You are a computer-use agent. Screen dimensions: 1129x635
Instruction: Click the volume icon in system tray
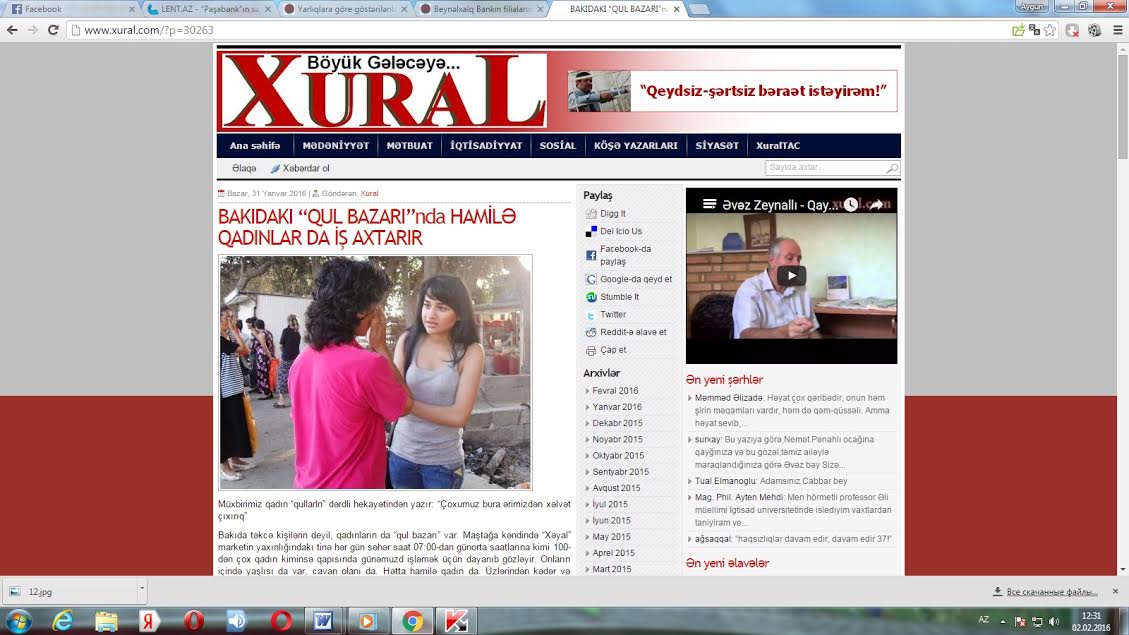tap(1053, 621)
